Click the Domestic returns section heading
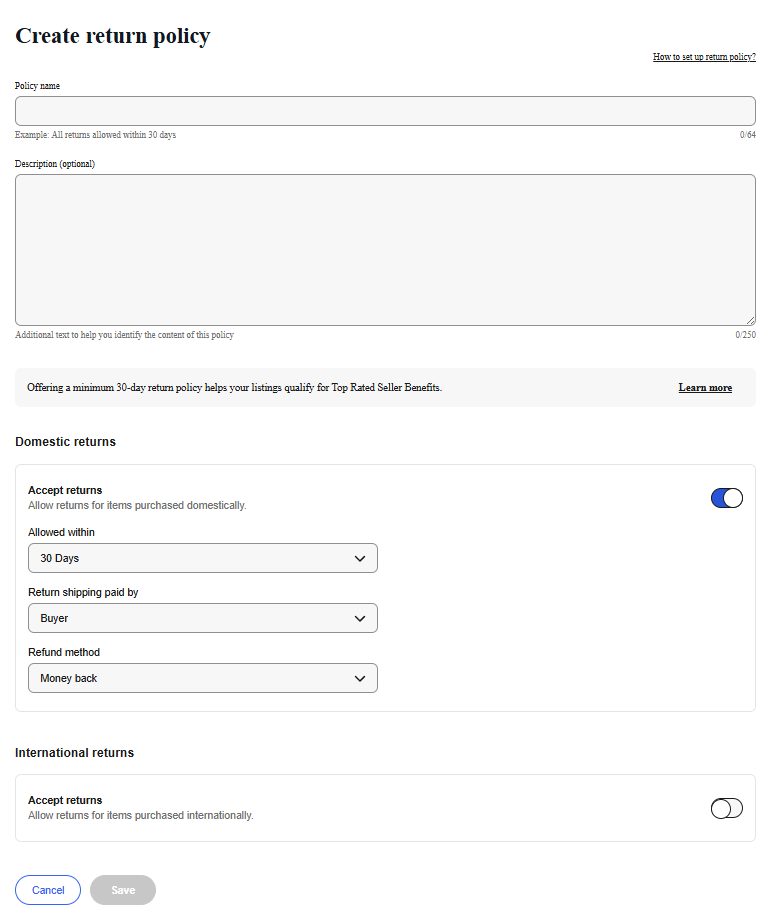 [66, 442]
